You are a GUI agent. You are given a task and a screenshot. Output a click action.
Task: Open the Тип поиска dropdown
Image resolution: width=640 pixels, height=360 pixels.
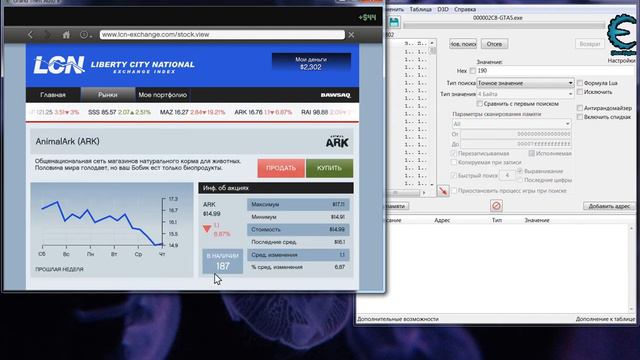(x=525, y=83)
